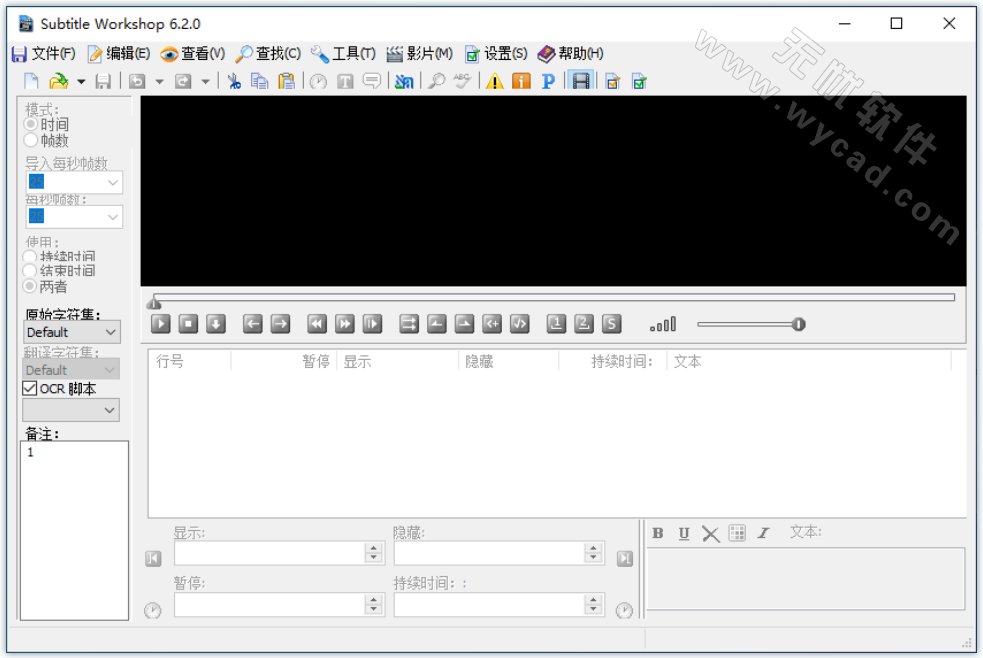Select the 结束时间 radio button
Viewport: 983px width, 658px height.
(x=29, y=271)
